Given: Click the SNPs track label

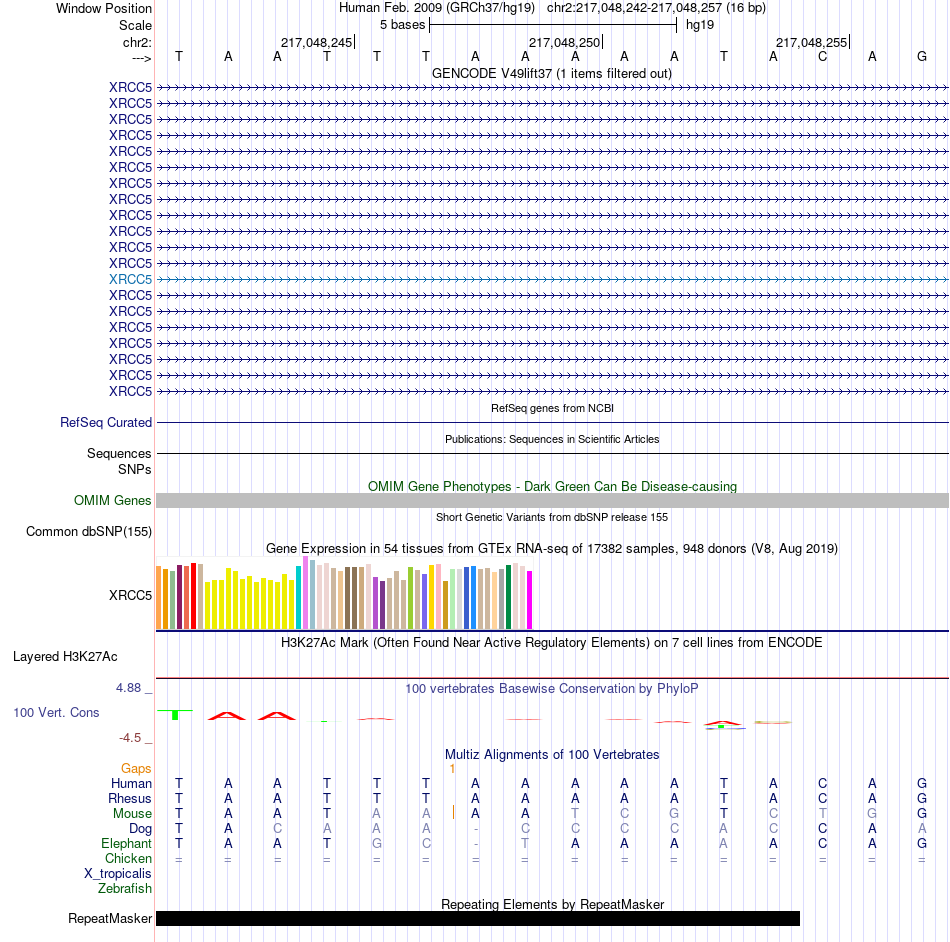Looking at the screenshot, I should 135,469.
